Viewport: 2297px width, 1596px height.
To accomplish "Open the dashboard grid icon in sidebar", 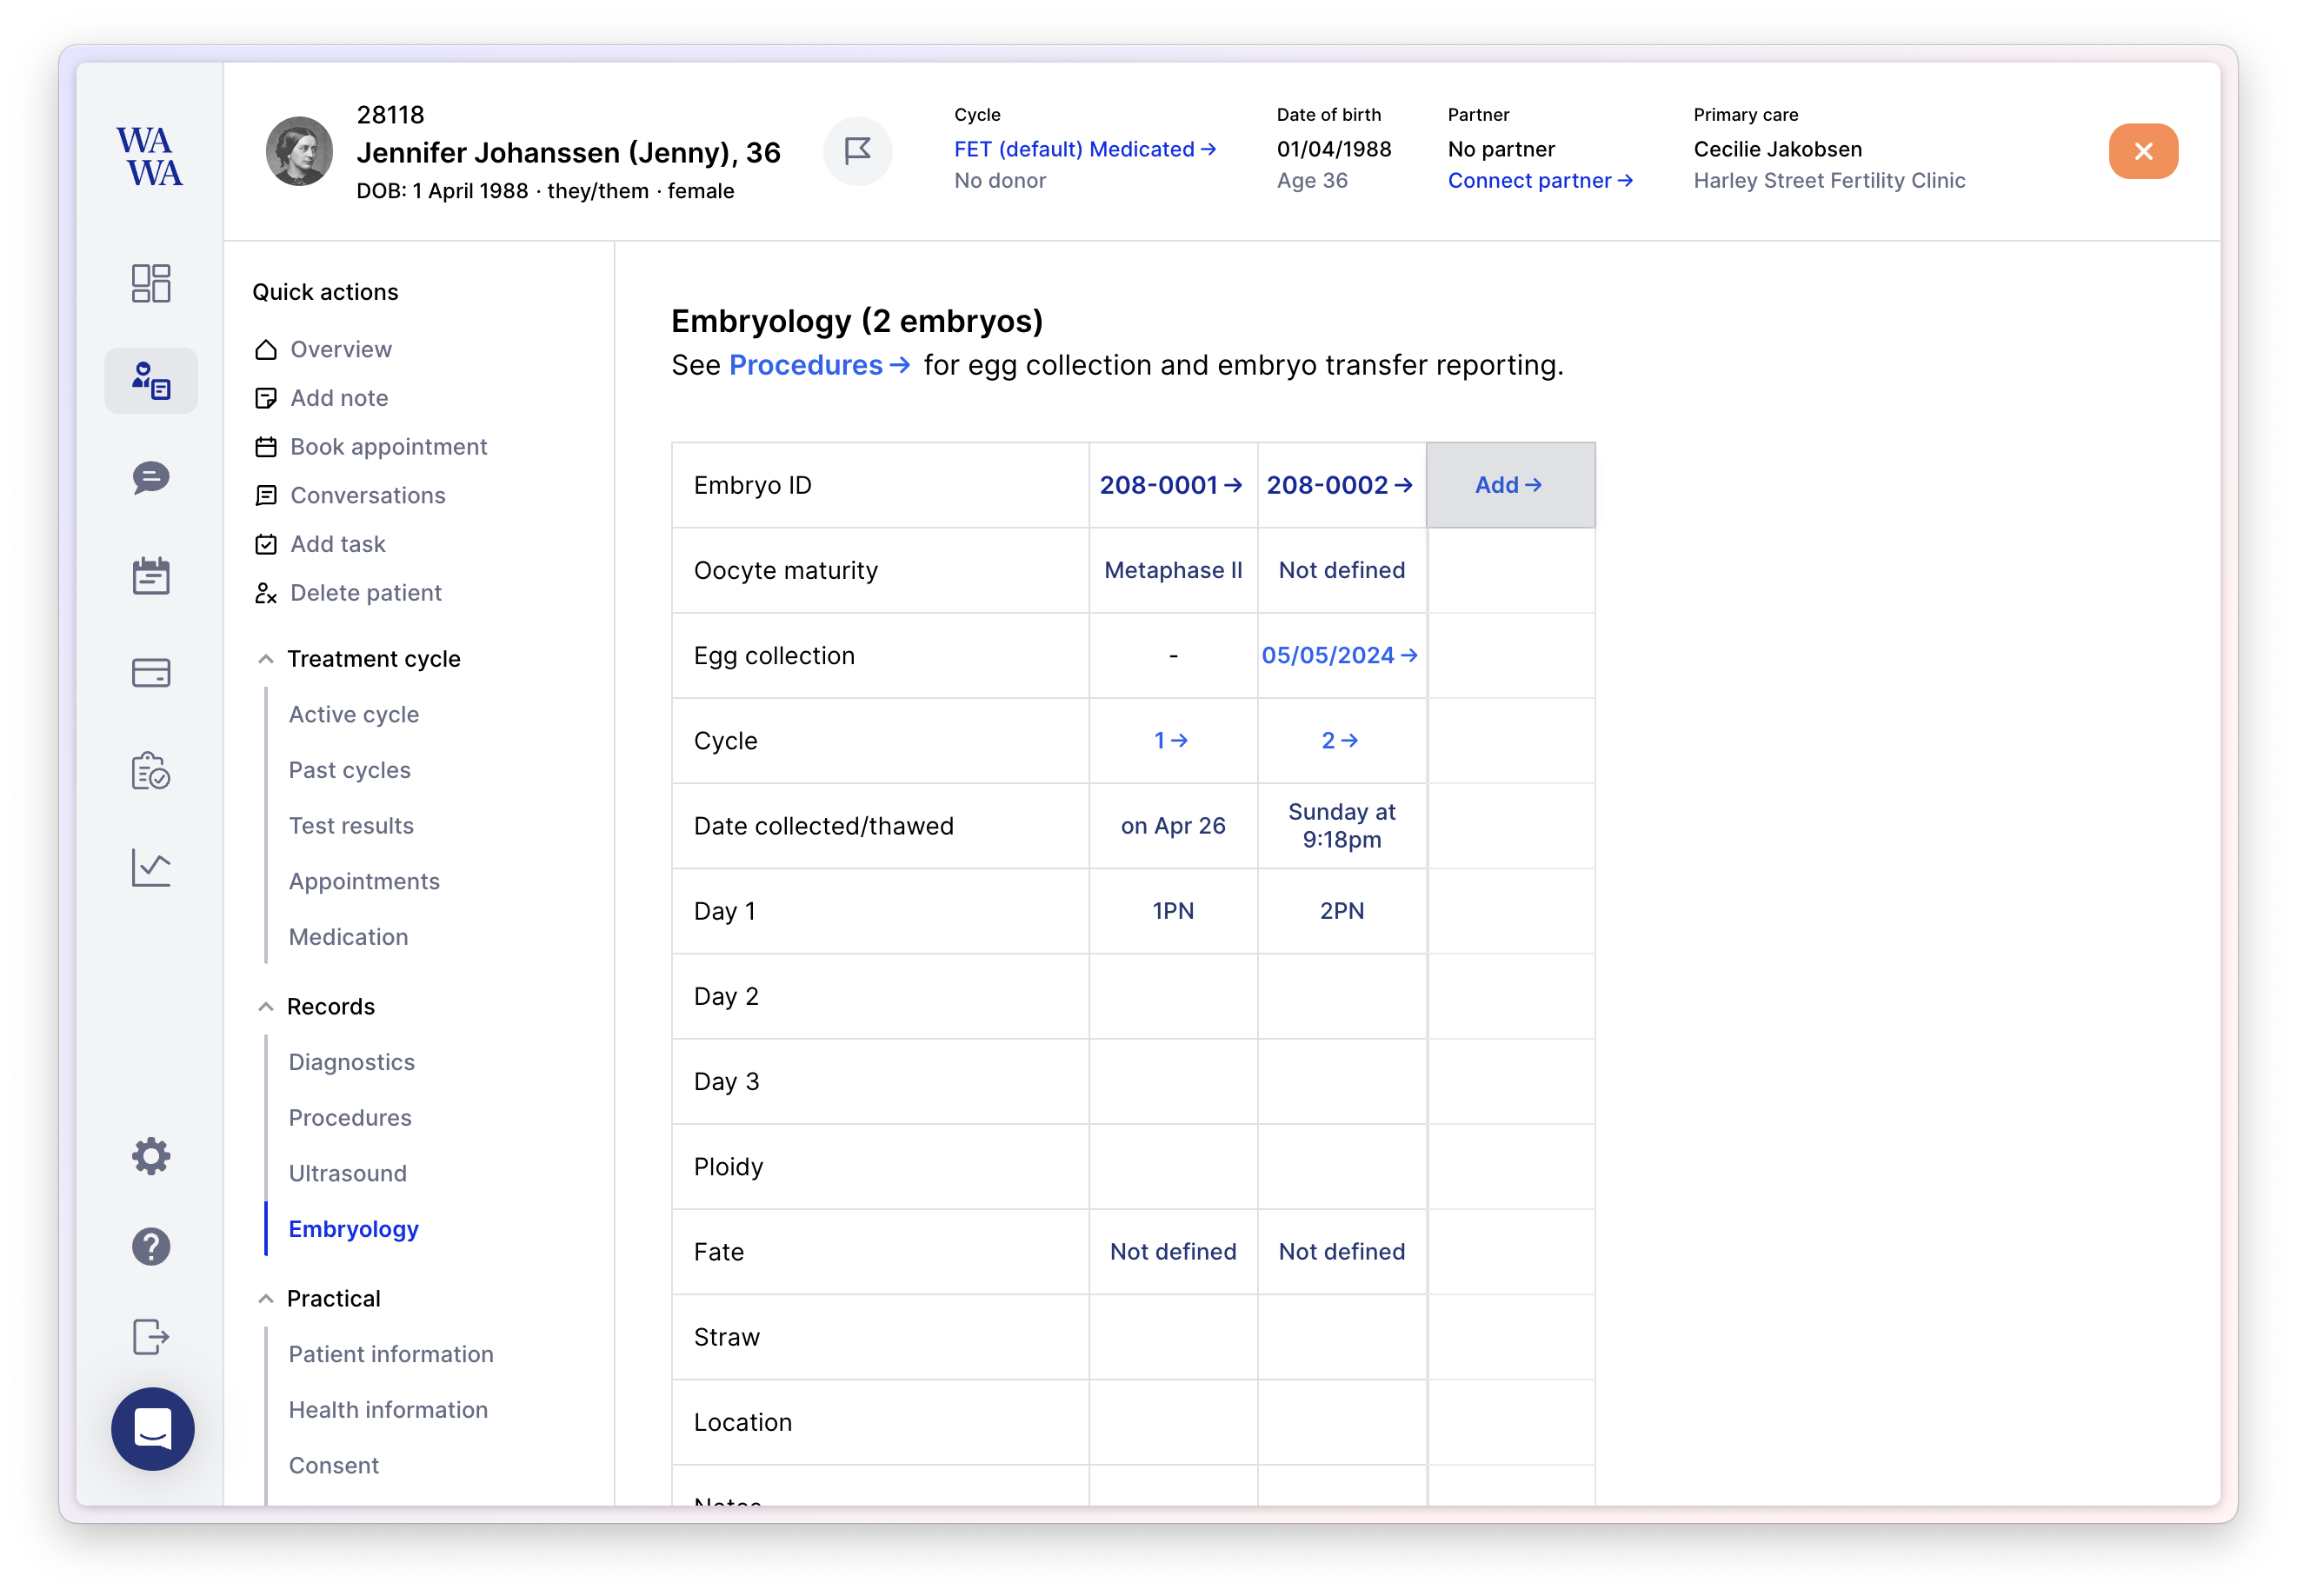I will click(151, 283).
